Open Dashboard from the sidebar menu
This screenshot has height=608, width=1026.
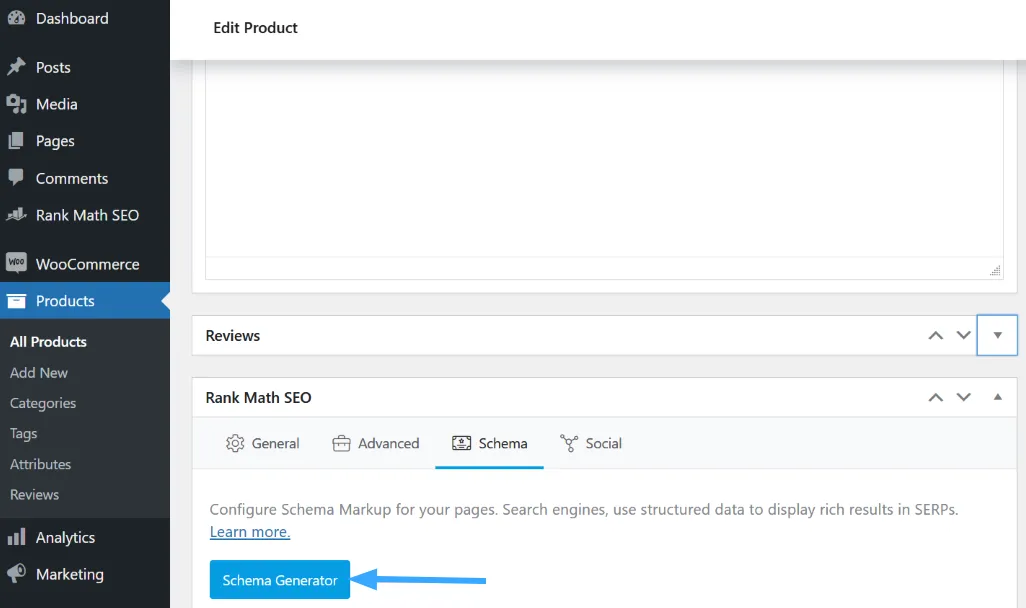tap(85, 18)
